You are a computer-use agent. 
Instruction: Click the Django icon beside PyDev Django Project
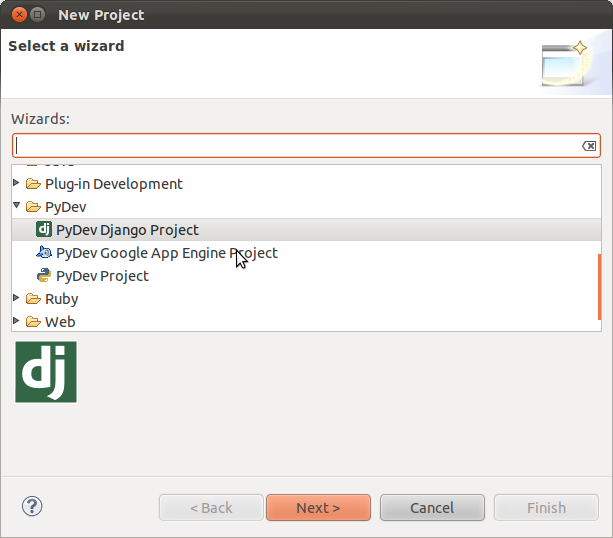coord(44,230)
